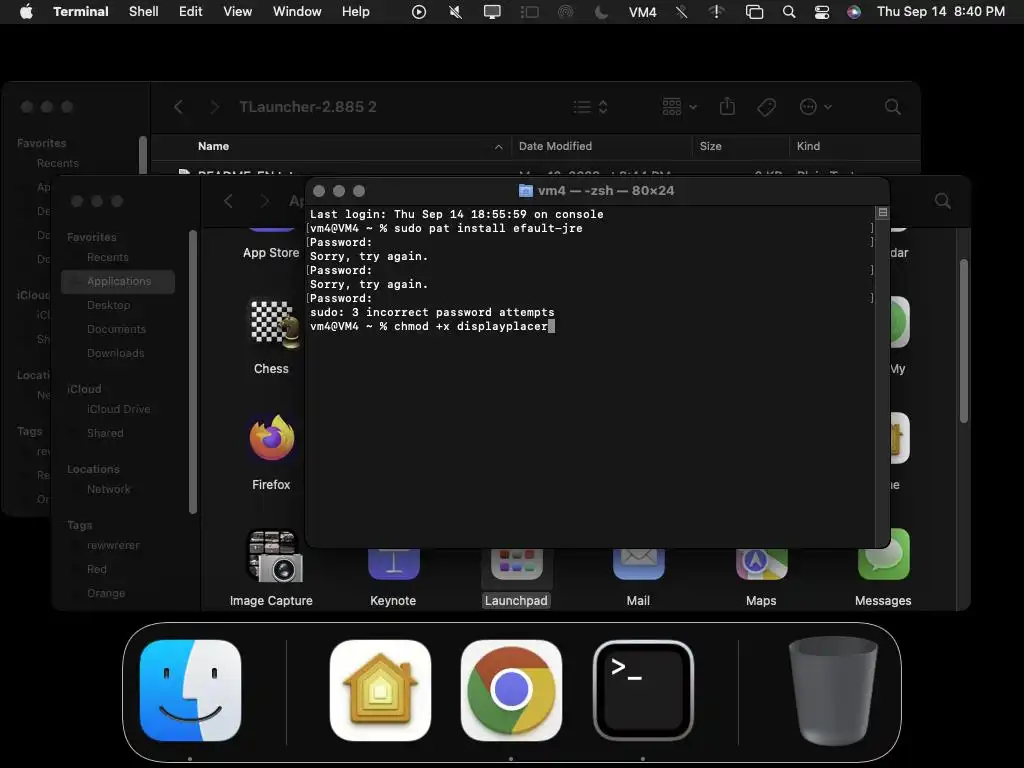Open Siri from the menu bar
The image size is (1024, 768).
(854, 12)
